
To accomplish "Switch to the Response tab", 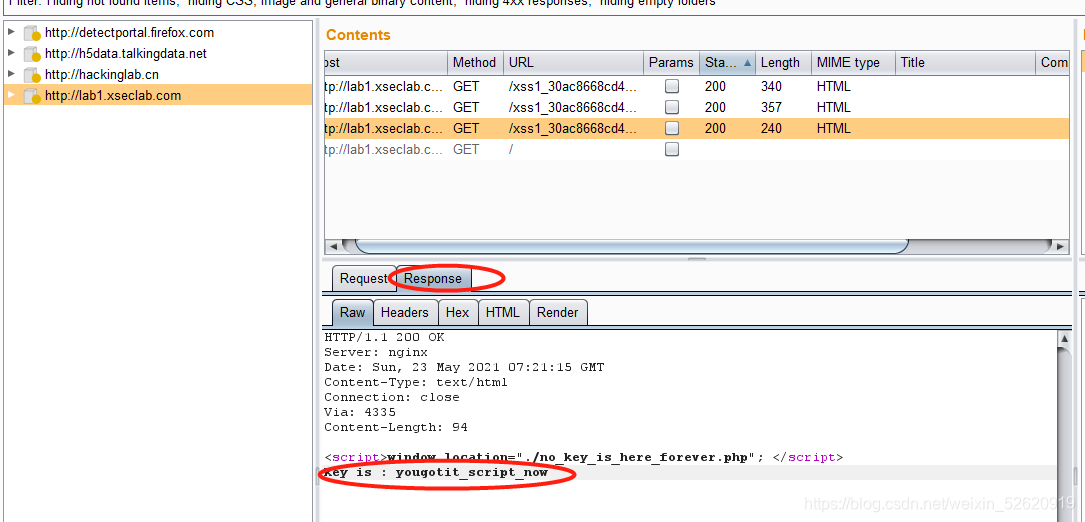I will 433,278.
